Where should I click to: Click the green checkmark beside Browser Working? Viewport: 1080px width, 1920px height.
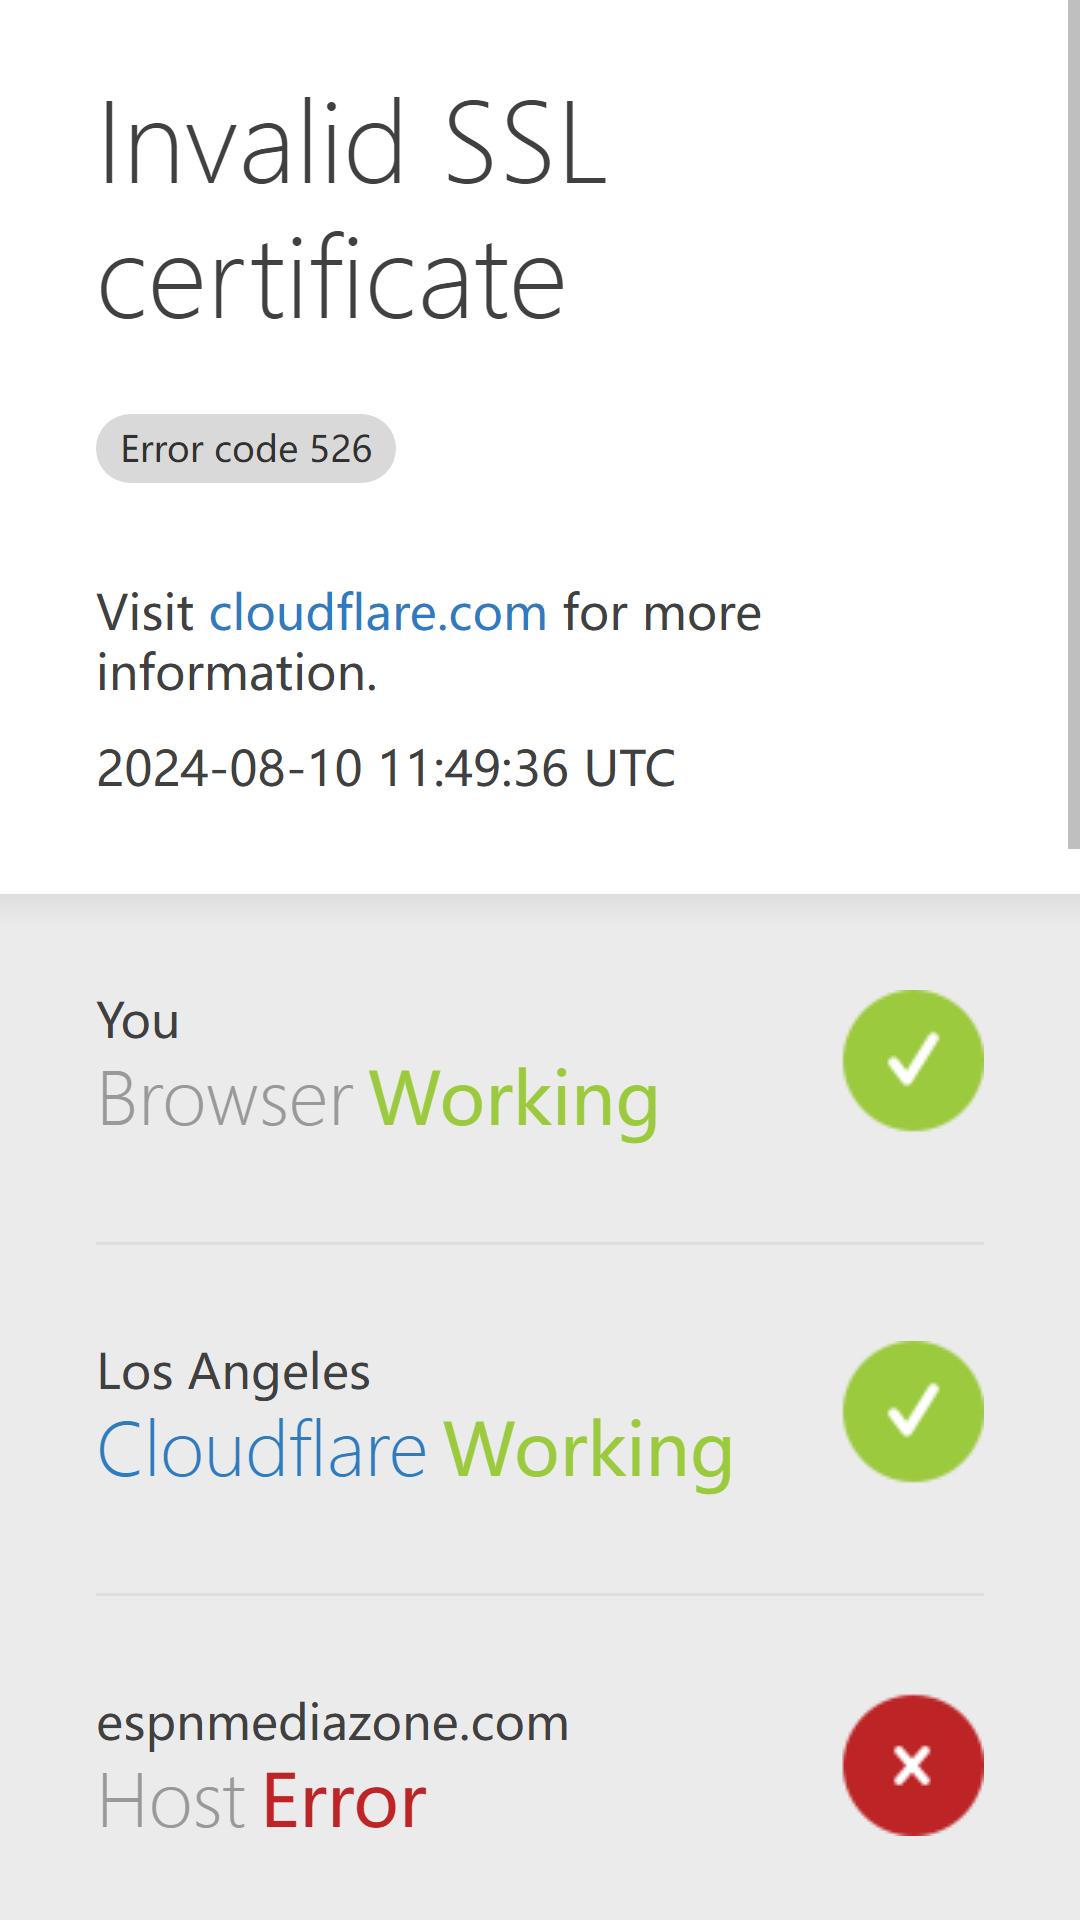click(913, 1060)
